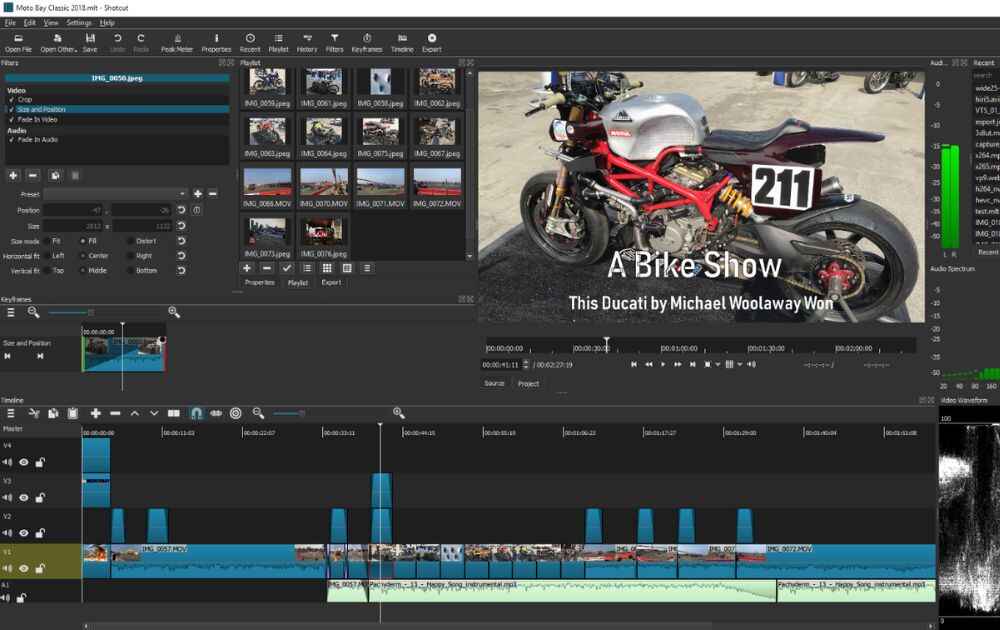The image size is (1000, 630).
Task: Switch to the playlist panel Export tab
Action: click(x=331, y=282)
